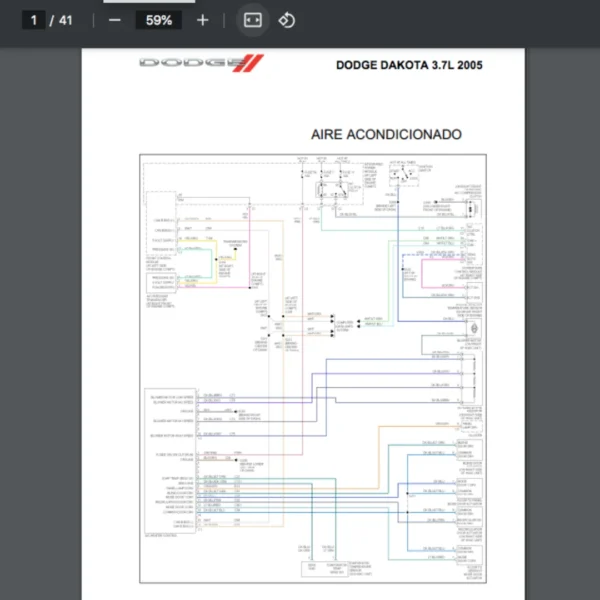
Task: Click the A/C compressor clutch component
Action: pyautogui.click(x=472, y=207)
